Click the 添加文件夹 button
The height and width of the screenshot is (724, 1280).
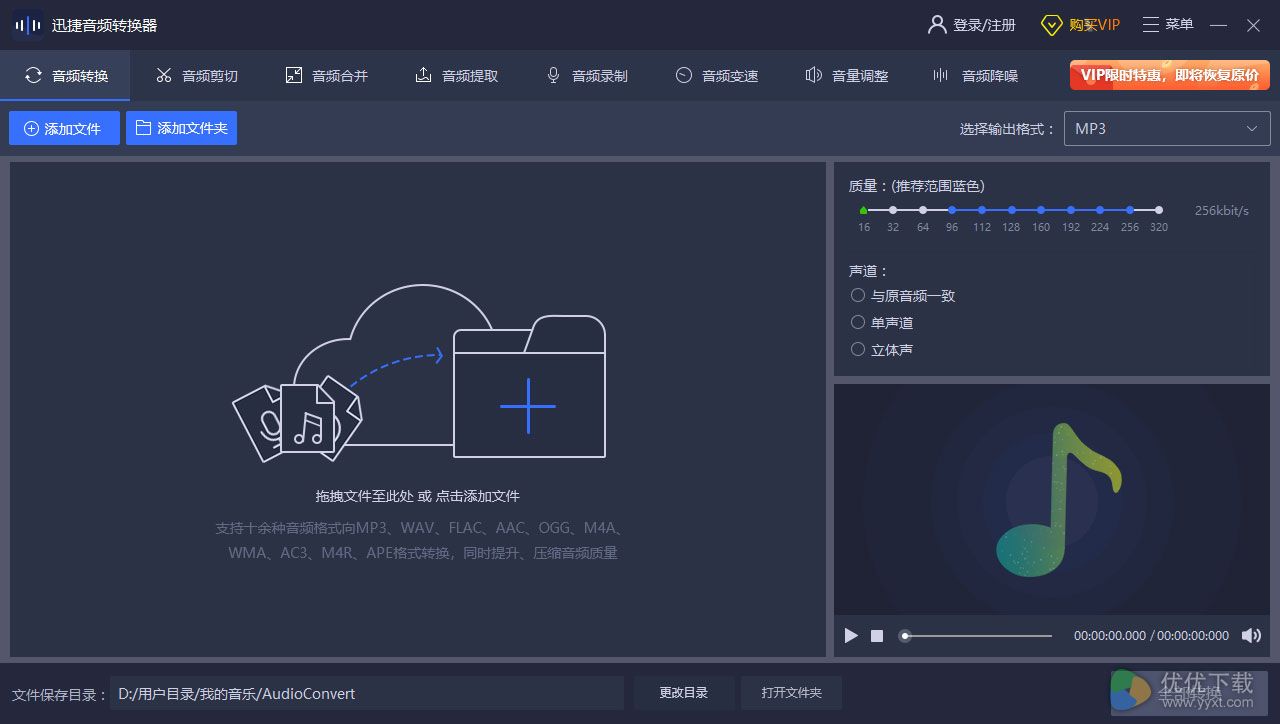[181, 128]
